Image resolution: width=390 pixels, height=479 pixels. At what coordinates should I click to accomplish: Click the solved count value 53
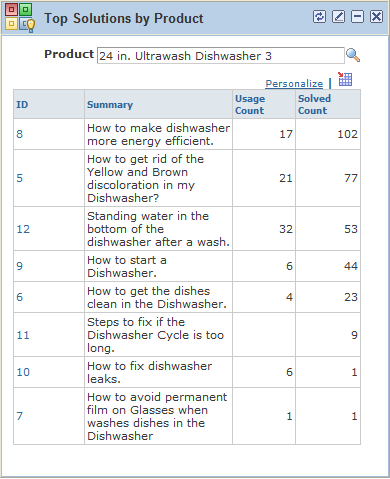(351, 229)
